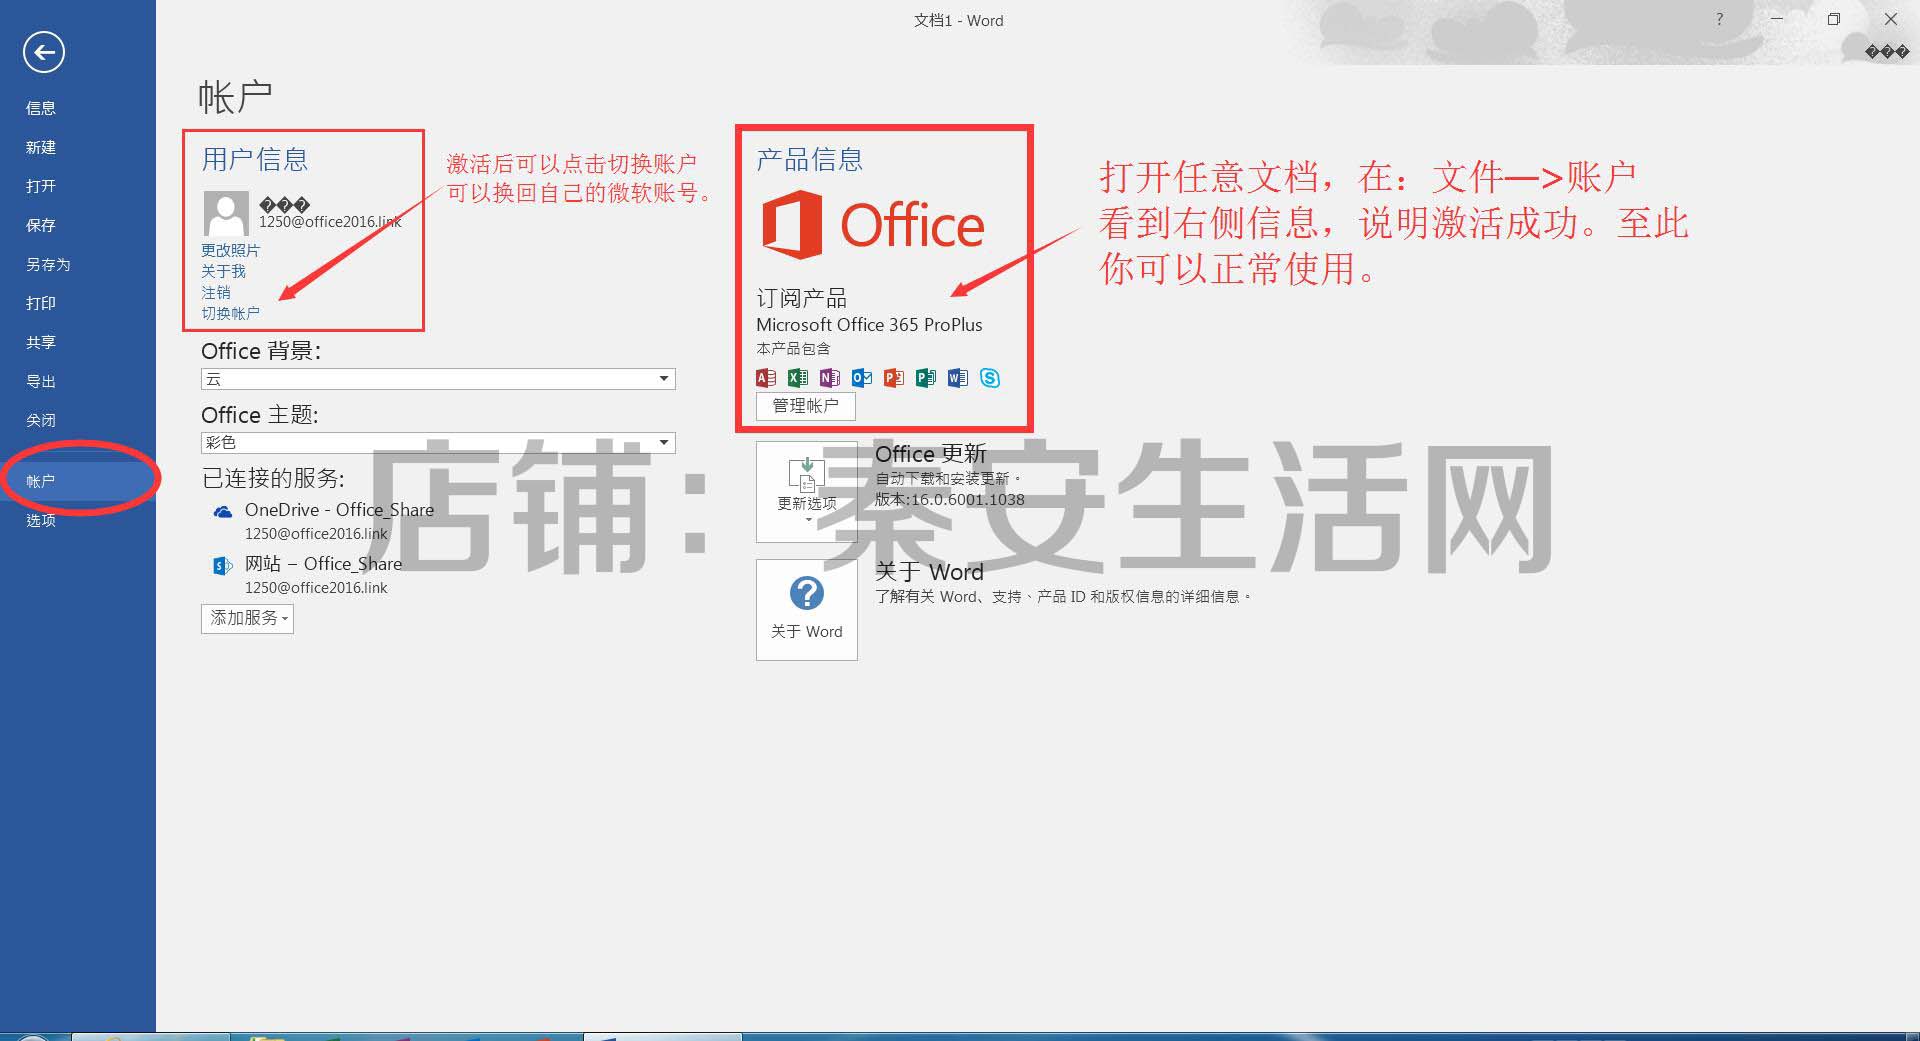This screenshot has height=1041, width=1920.
Task: Click the signed-in user name at top right
Action: click(x=1888, y=52)
